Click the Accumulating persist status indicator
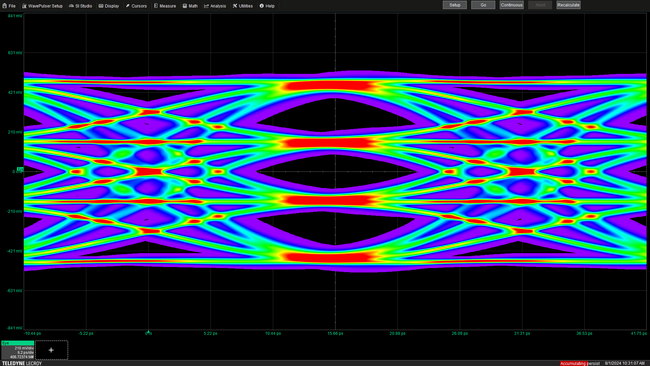The width and height of the screenshot is (650, 366). click(x=580, y=363)
